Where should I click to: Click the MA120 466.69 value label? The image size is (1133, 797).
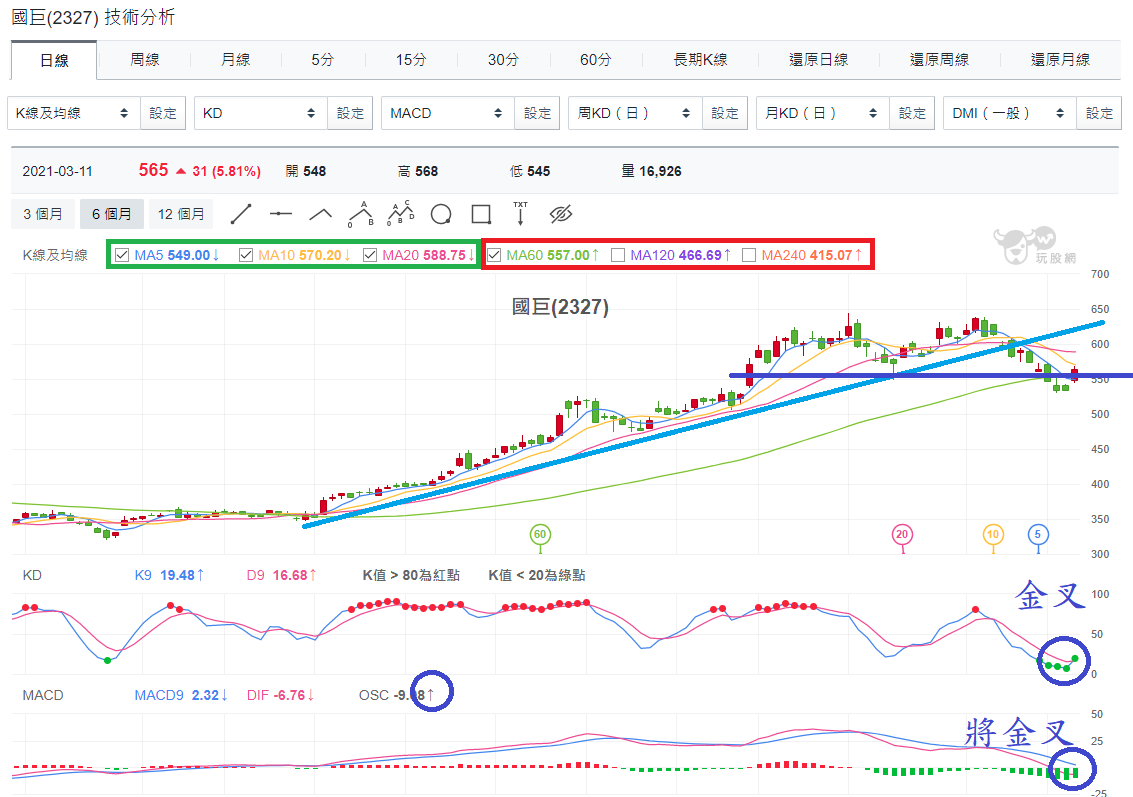pos(681,255)
